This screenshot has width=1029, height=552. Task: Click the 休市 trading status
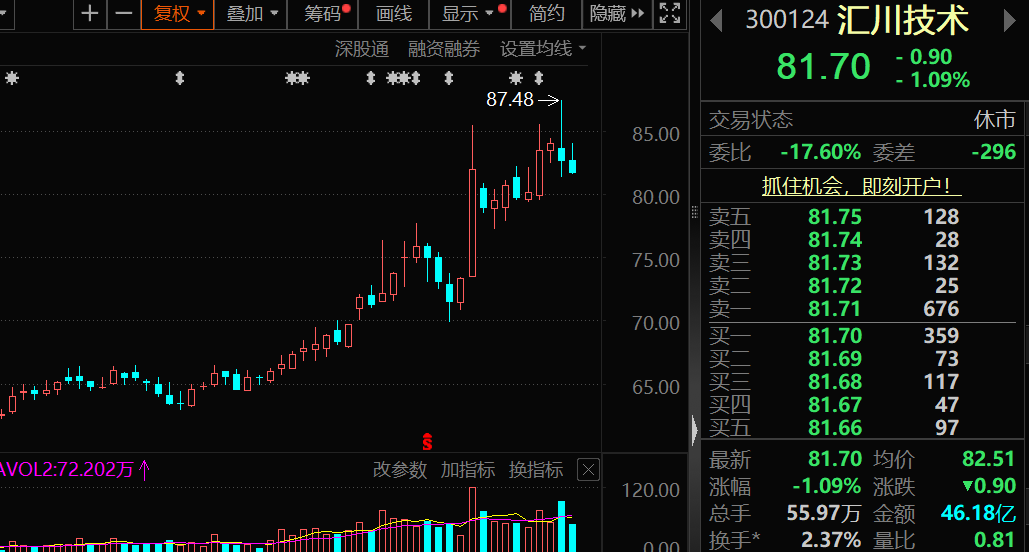(995, 119)
